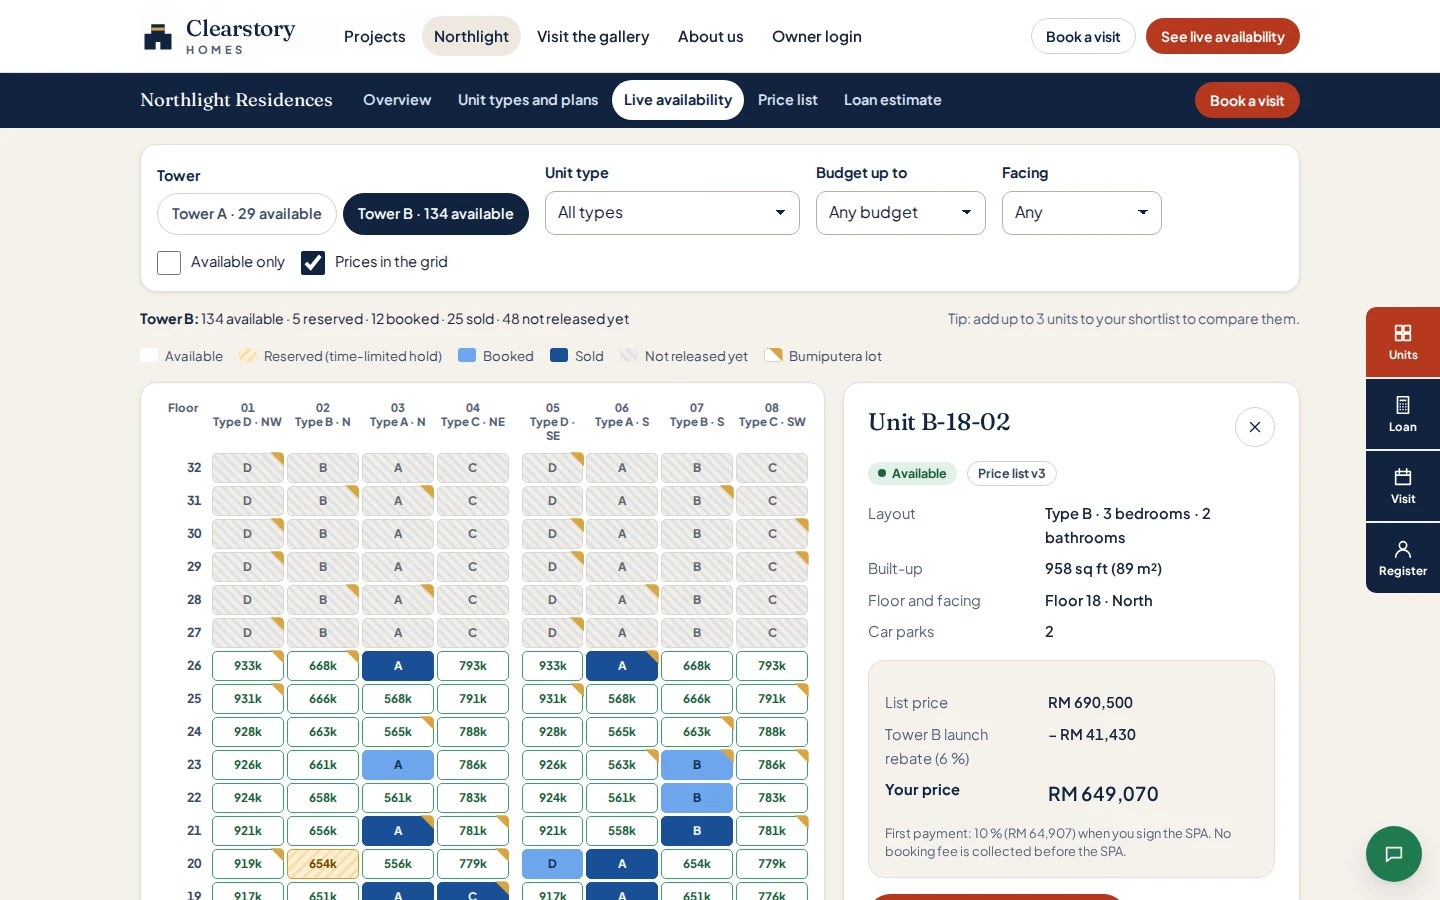
Task: Click the white Book a visit button
Action: 1083,36
